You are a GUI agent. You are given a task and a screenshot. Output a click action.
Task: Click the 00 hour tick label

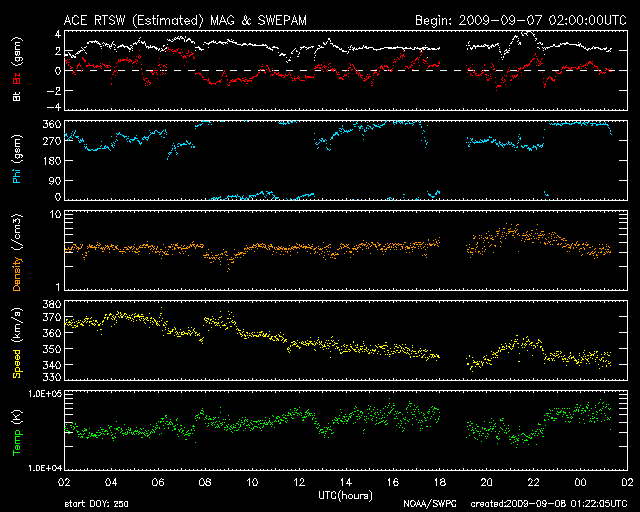580,483
